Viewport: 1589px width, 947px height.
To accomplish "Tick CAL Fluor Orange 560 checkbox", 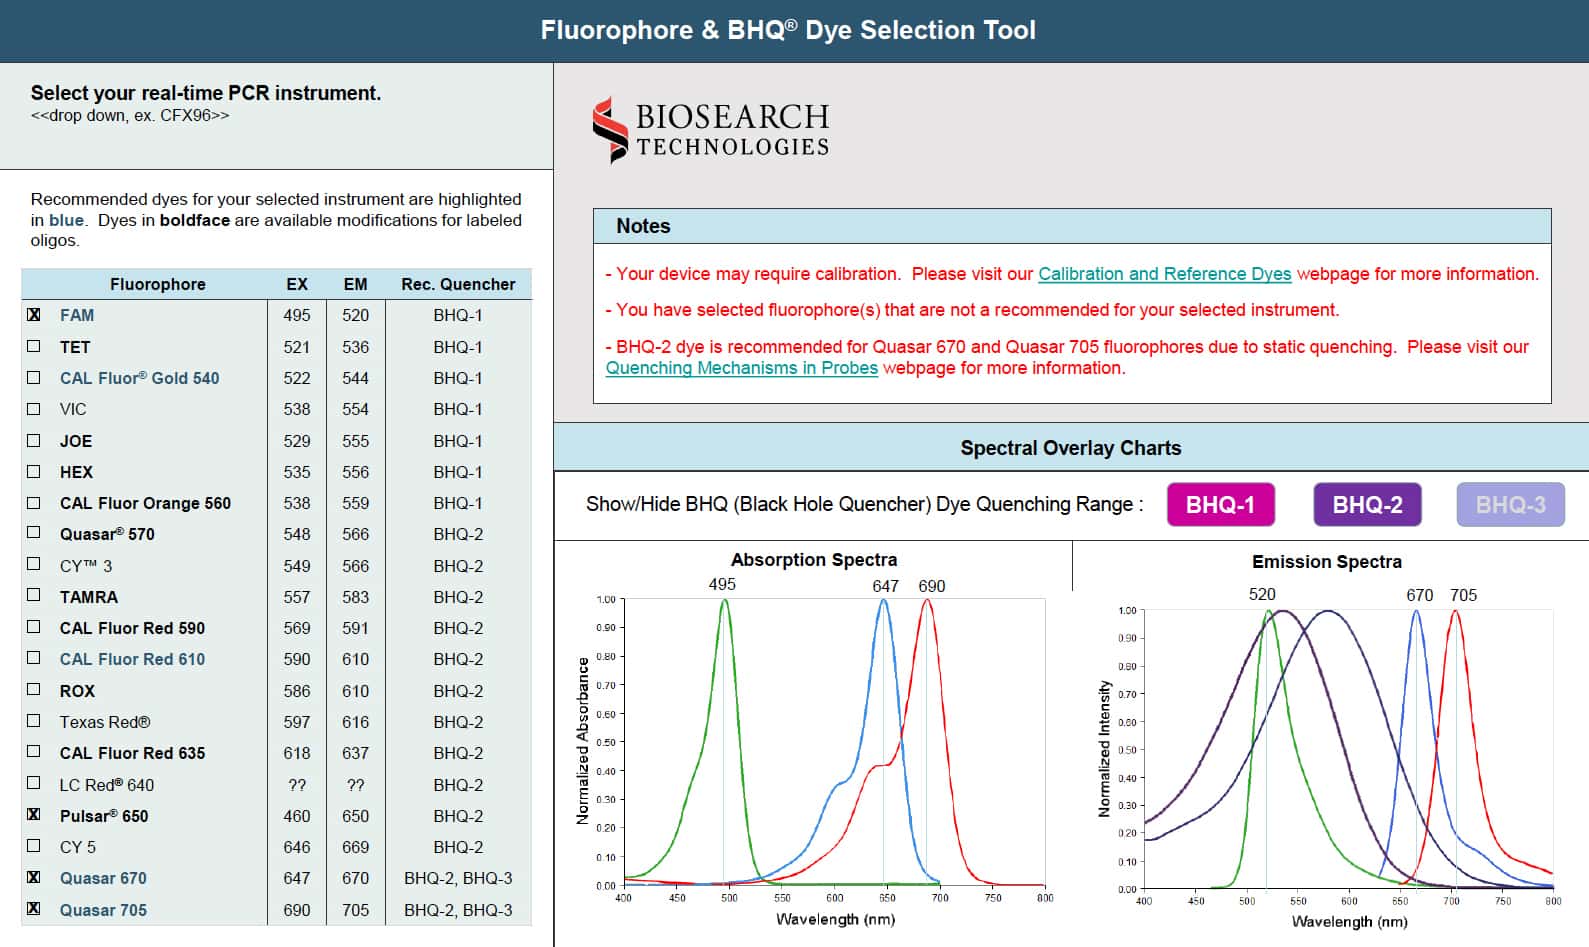I will point(34,503).
